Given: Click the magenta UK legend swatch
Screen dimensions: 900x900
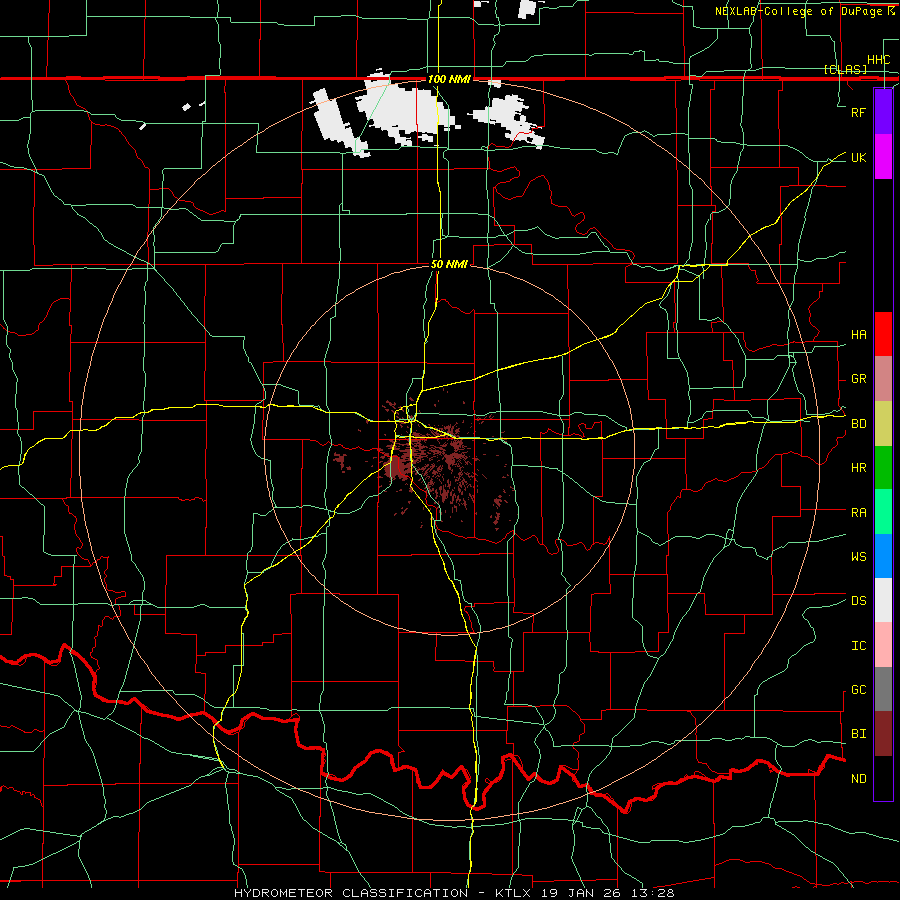Looking at the screenshot, I should tap(883, 157).
